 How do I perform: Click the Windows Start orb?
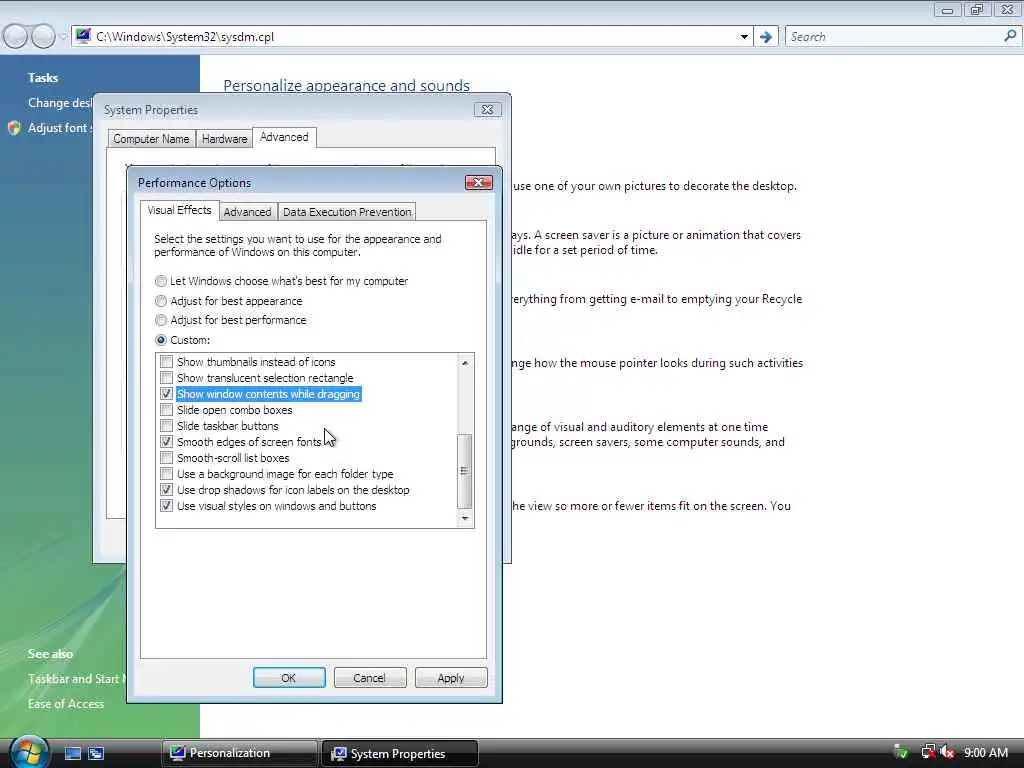29,751
